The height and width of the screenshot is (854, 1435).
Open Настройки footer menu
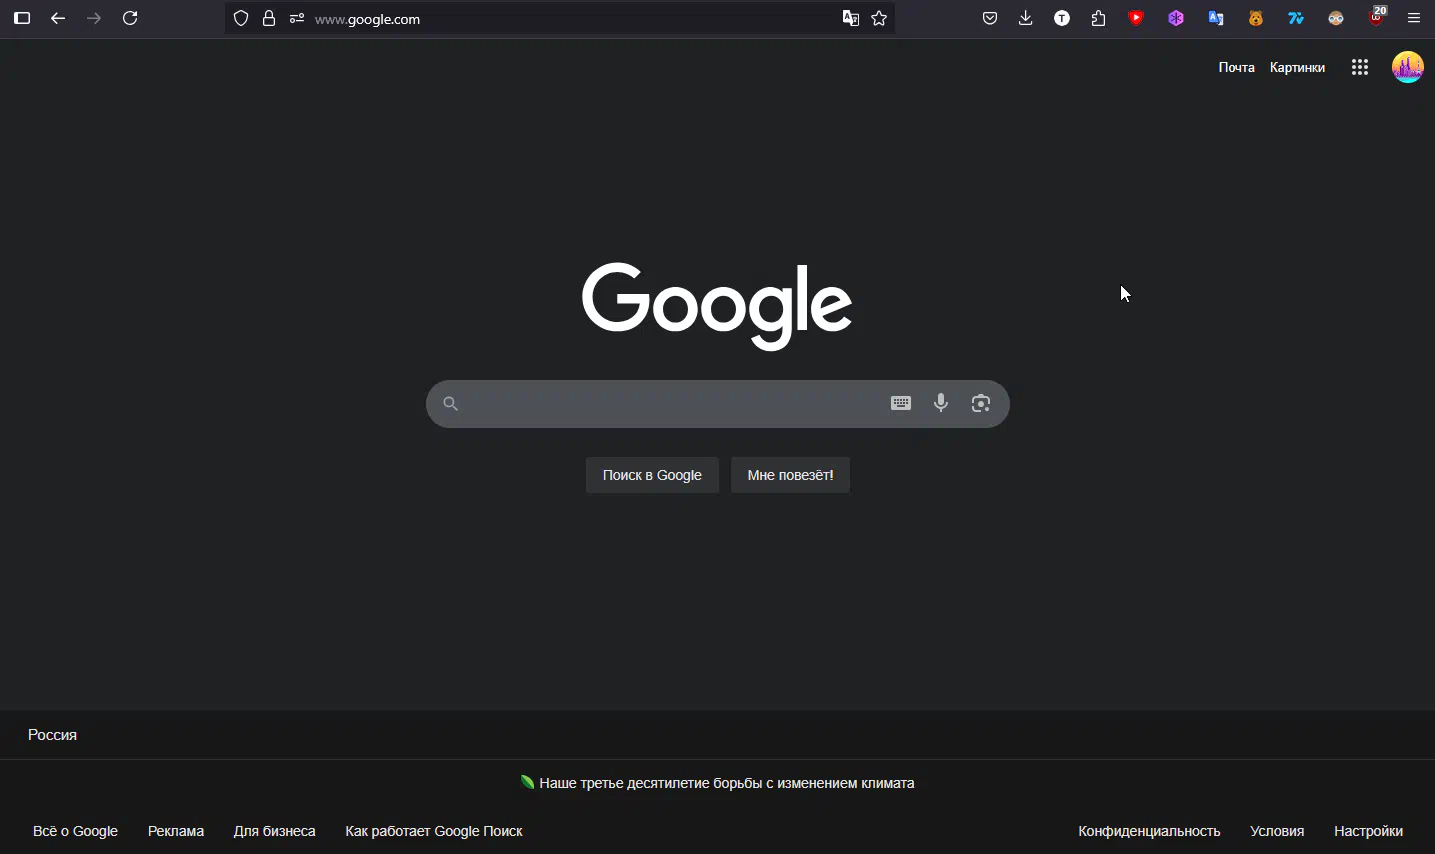1368,831
